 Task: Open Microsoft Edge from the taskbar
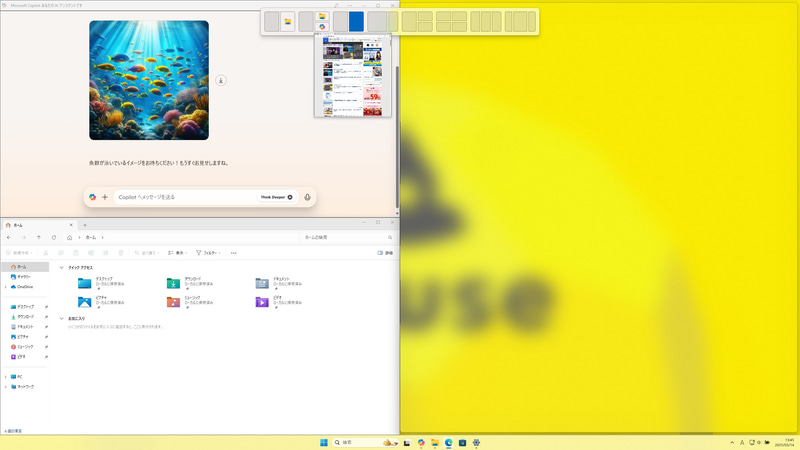click(448, 442)
